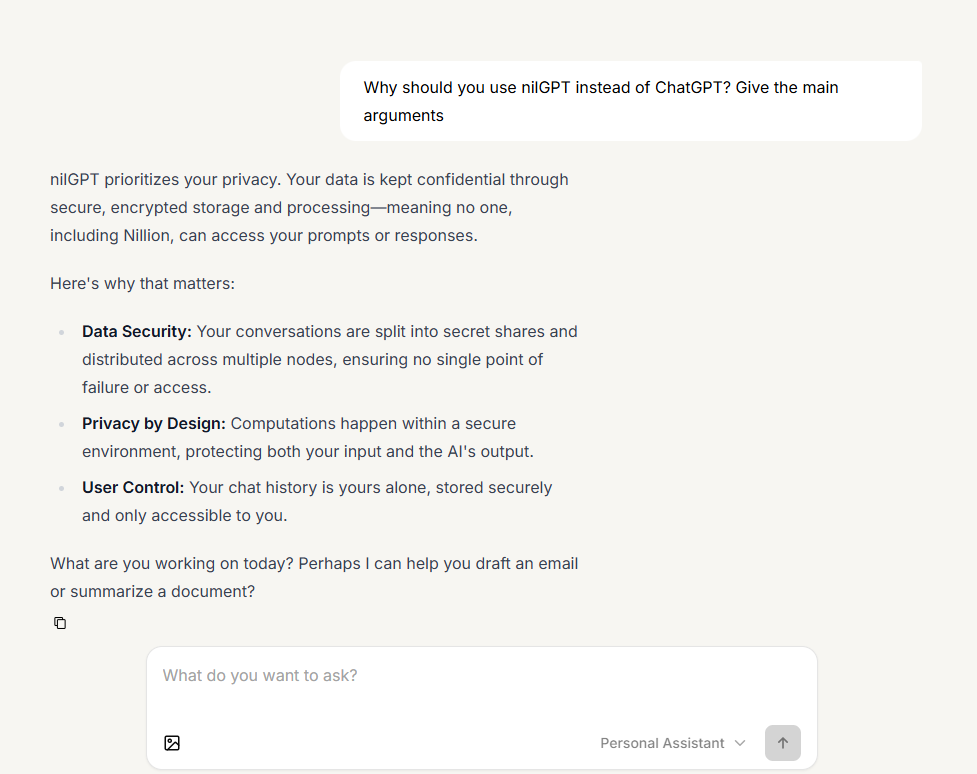Focus the "What do you want to ask?" field
This screenshot has height=774, width=977.
480,676
